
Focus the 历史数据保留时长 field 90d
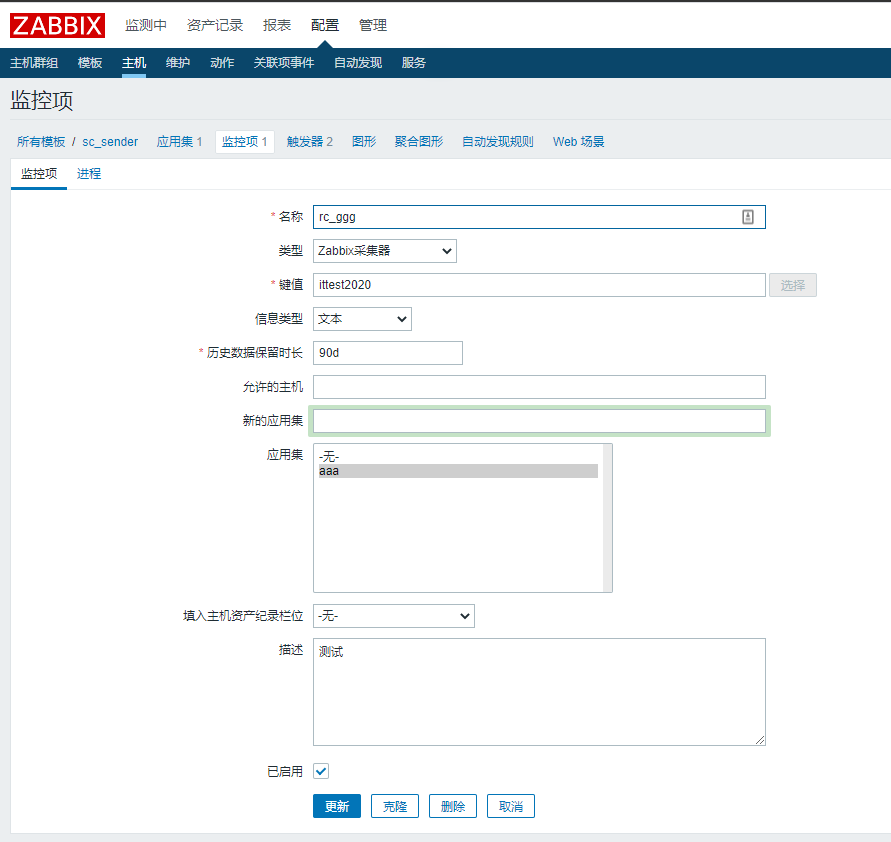[388, 353]
